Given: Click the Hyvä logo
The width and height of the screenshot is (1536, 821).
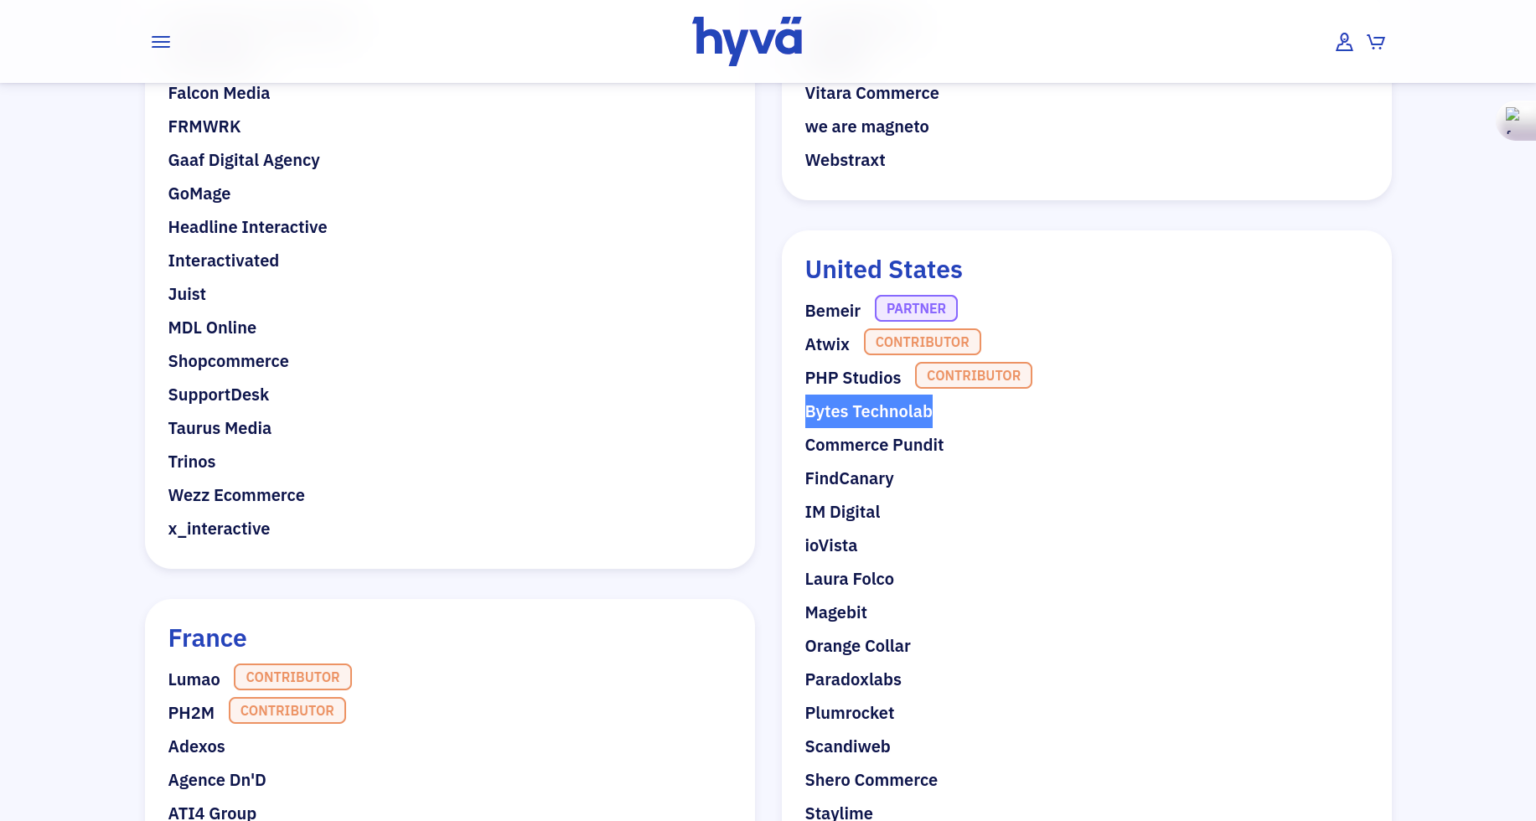Looking at the screenshot, I should tap(747, 41).
